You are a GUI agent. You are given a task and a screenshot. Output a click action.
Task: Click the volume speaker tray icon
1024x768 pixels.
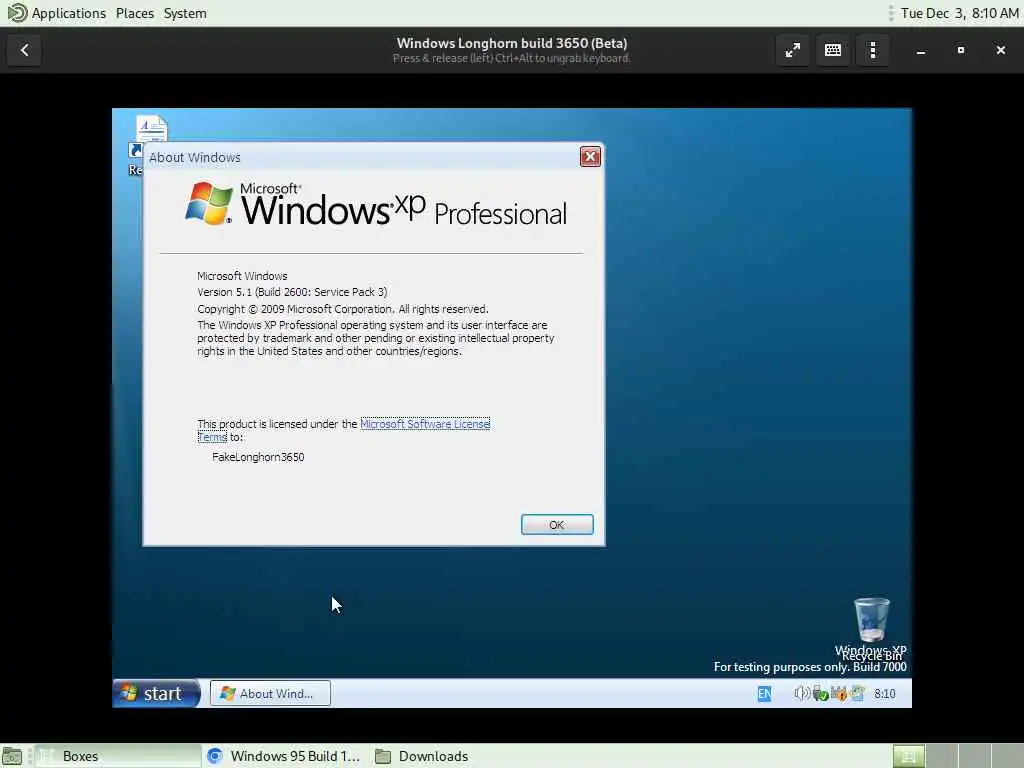(x=801, y=694)
